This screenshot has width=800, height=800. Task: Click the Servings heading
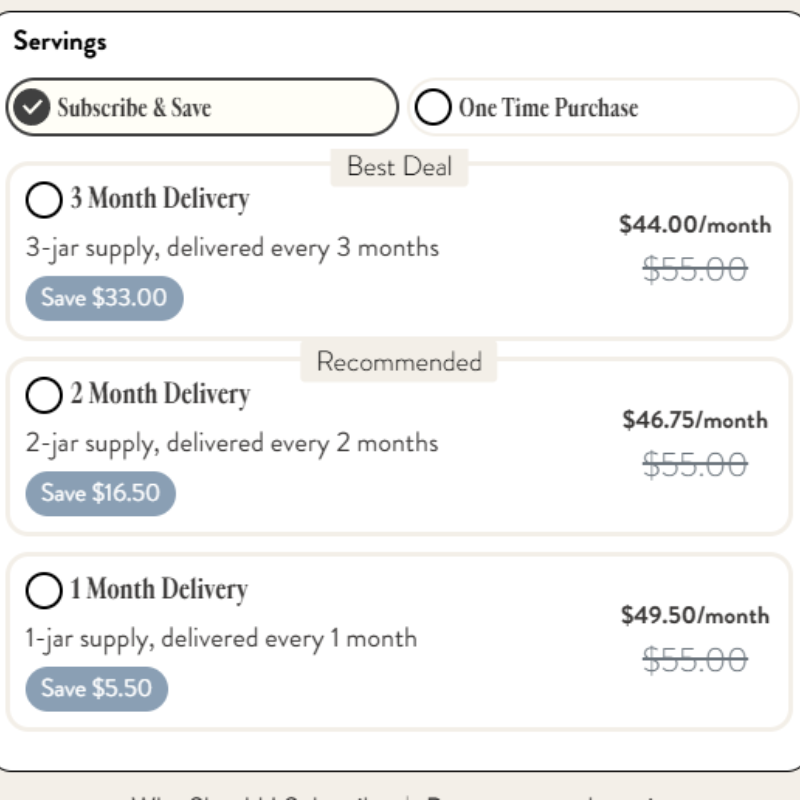pos(60,42)
